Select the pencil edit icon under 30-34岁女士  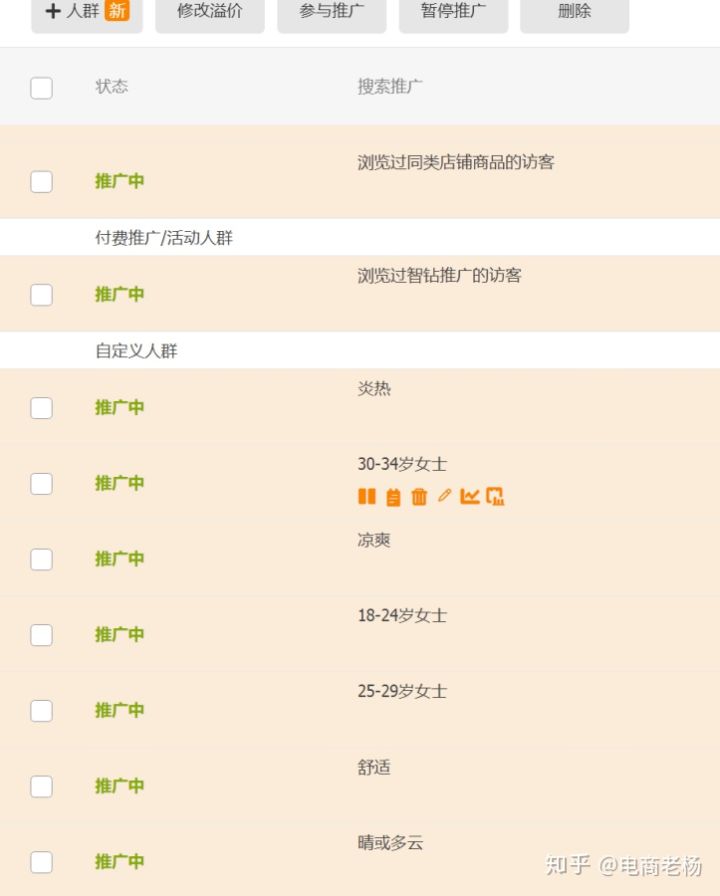click(444, 496)
